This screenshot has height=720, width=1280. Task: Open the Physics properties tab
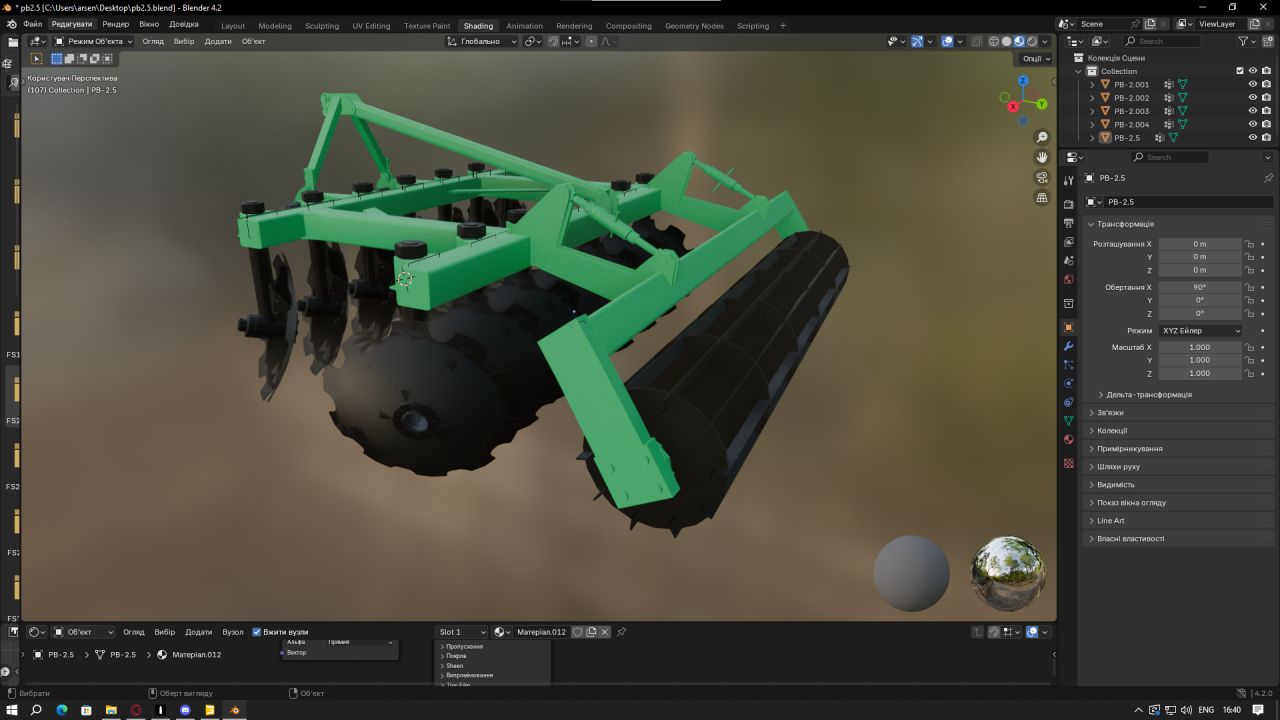click(x=1068, y=383)
